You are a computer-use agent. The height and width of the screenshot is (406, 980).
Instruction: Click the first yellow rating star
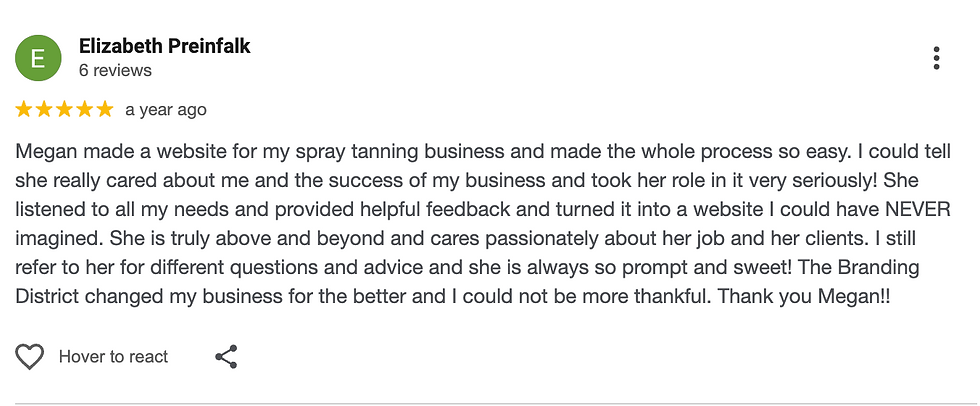(x=24, y=109)
